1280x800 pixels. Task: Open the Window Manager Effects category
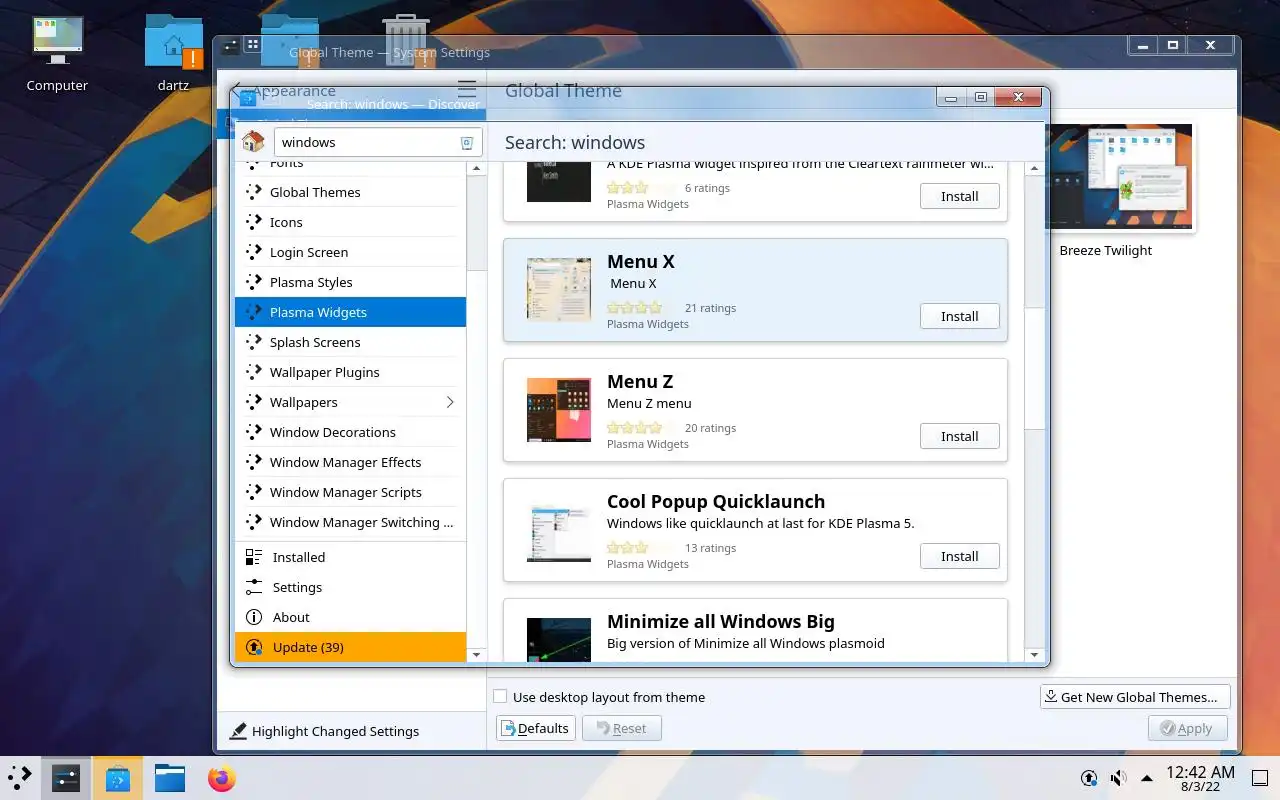coord(350,462)
